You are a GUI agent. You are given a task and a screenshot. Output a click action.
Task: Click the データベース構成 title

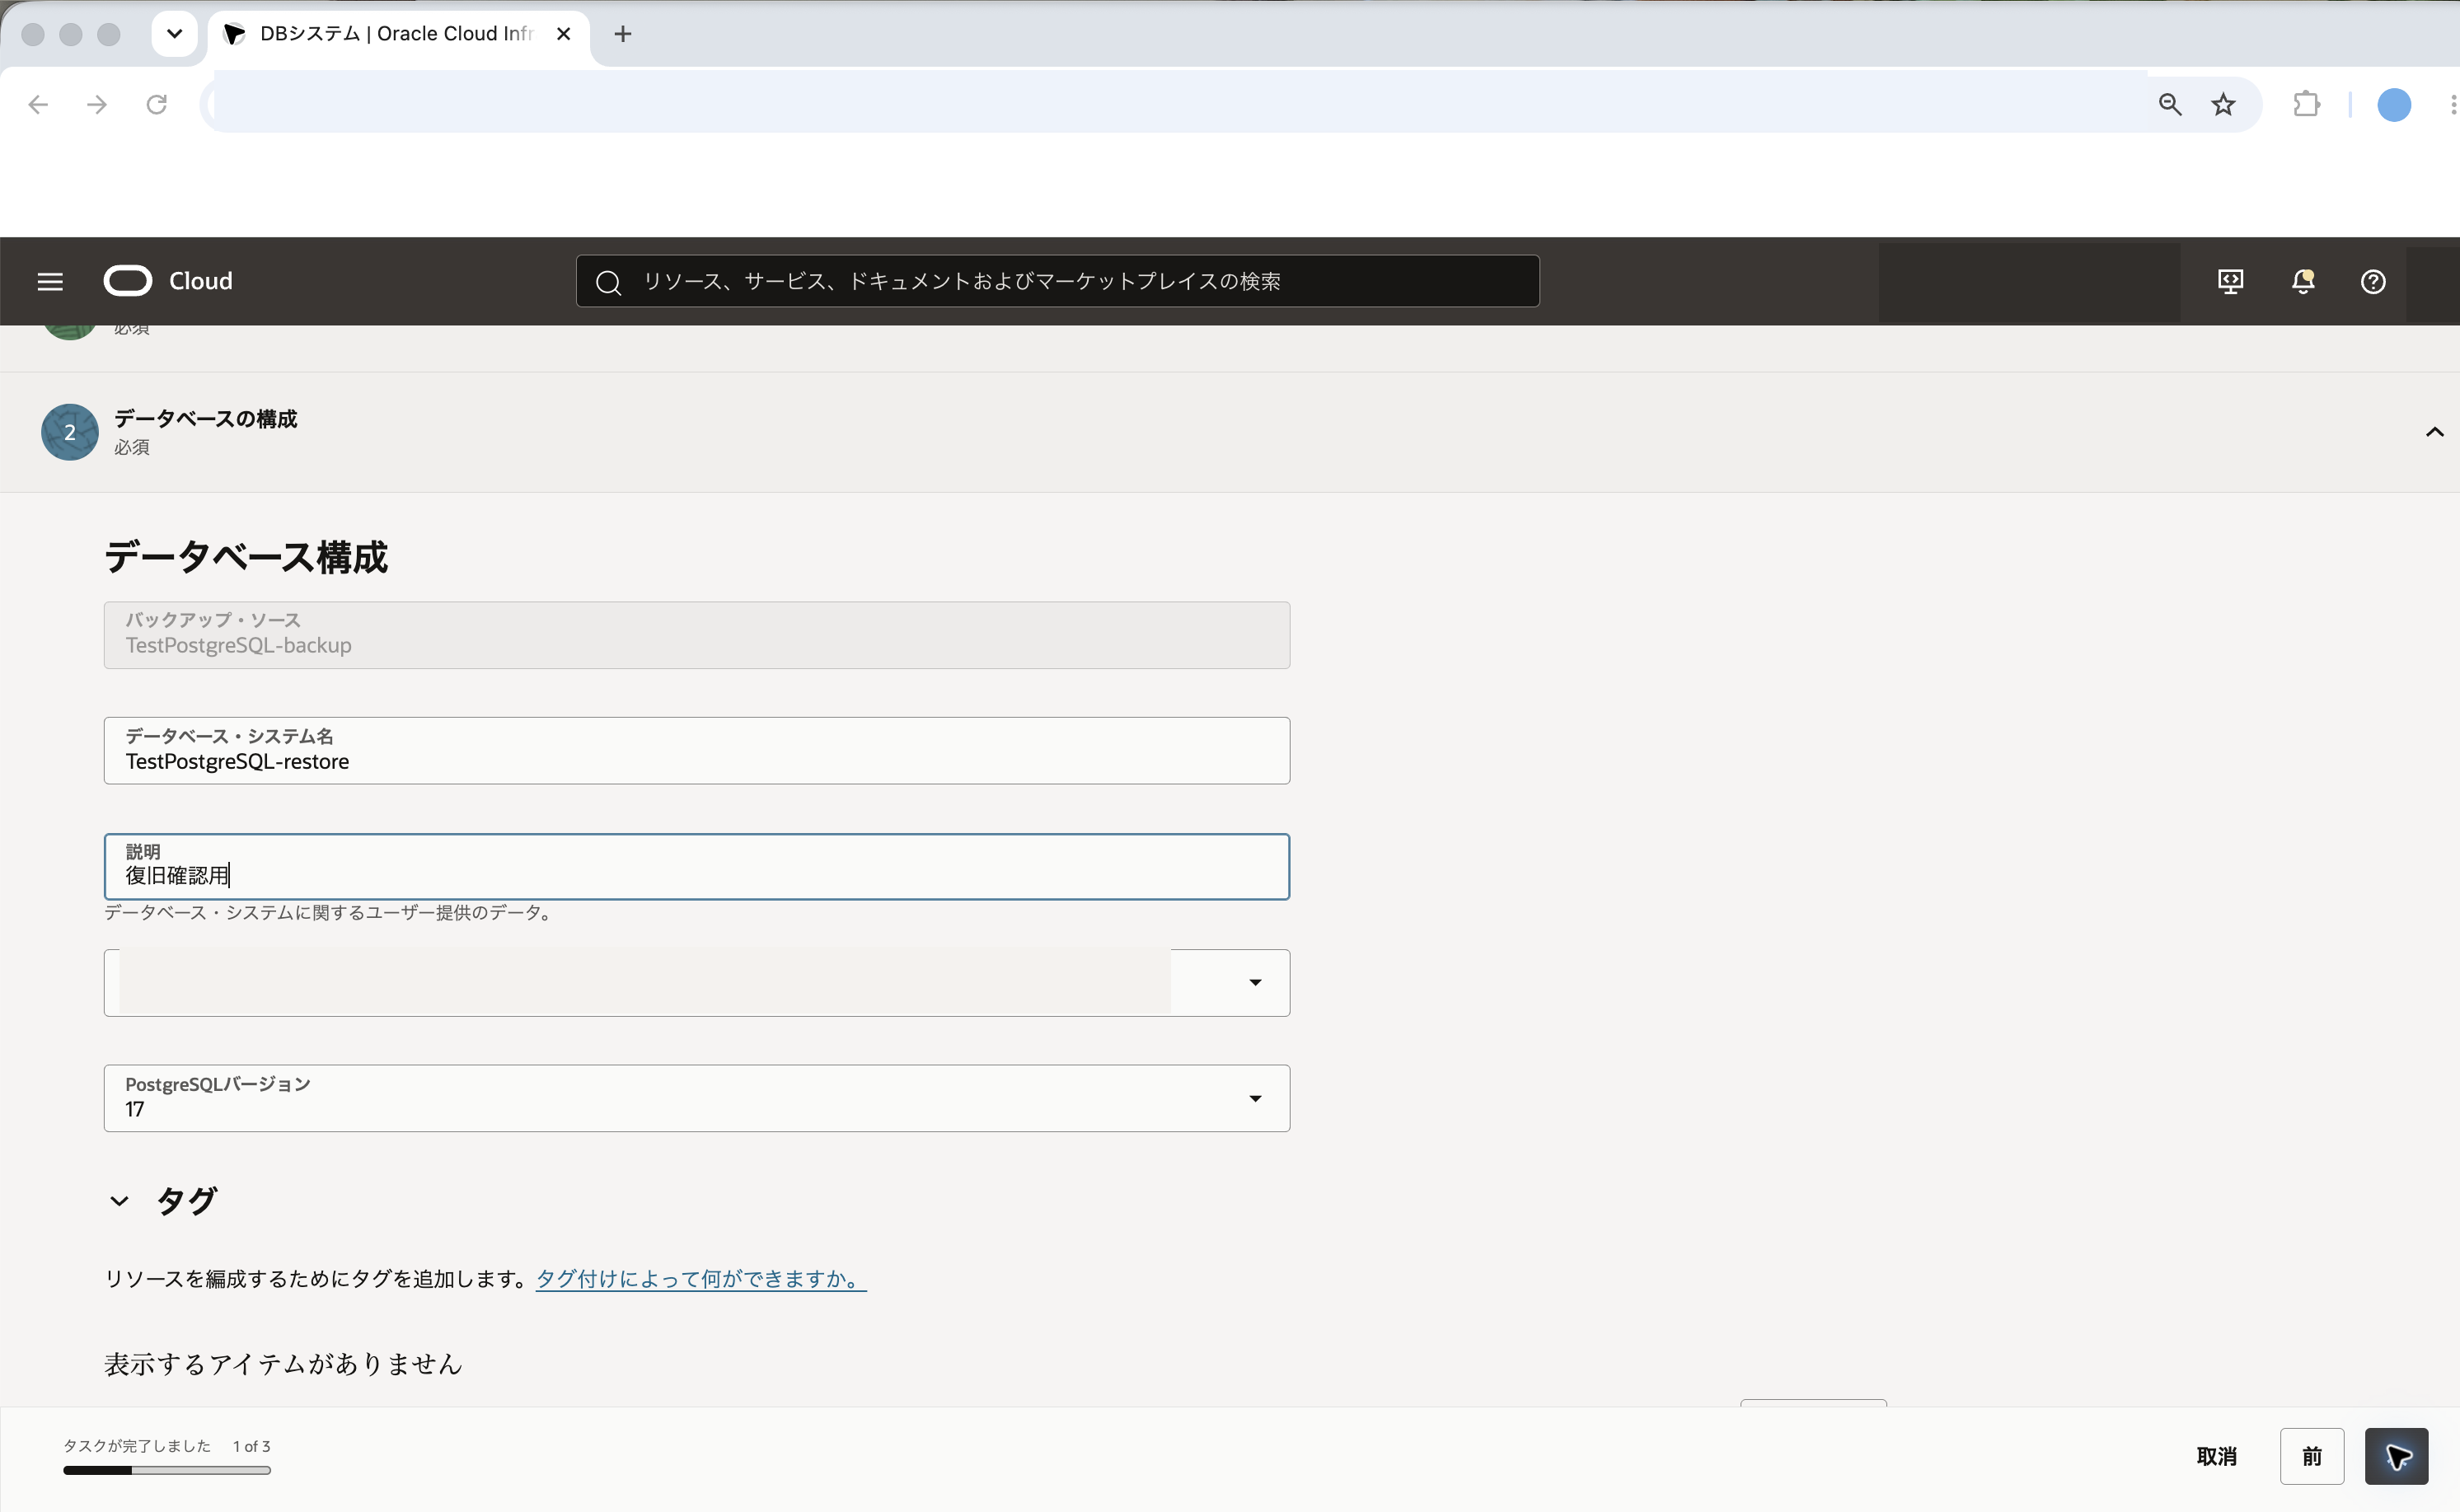[246, 557]
